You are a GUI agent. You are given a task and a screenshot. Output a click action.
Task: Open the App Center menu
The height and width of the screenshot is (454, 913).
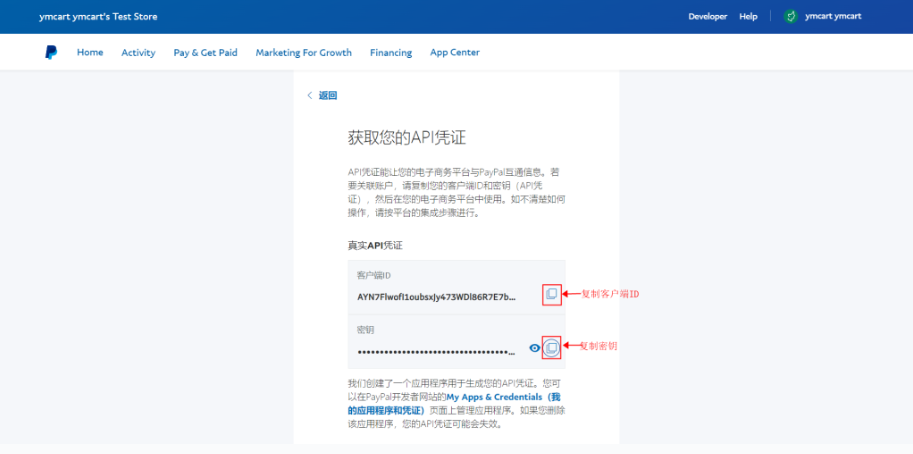tap(455, 52)
